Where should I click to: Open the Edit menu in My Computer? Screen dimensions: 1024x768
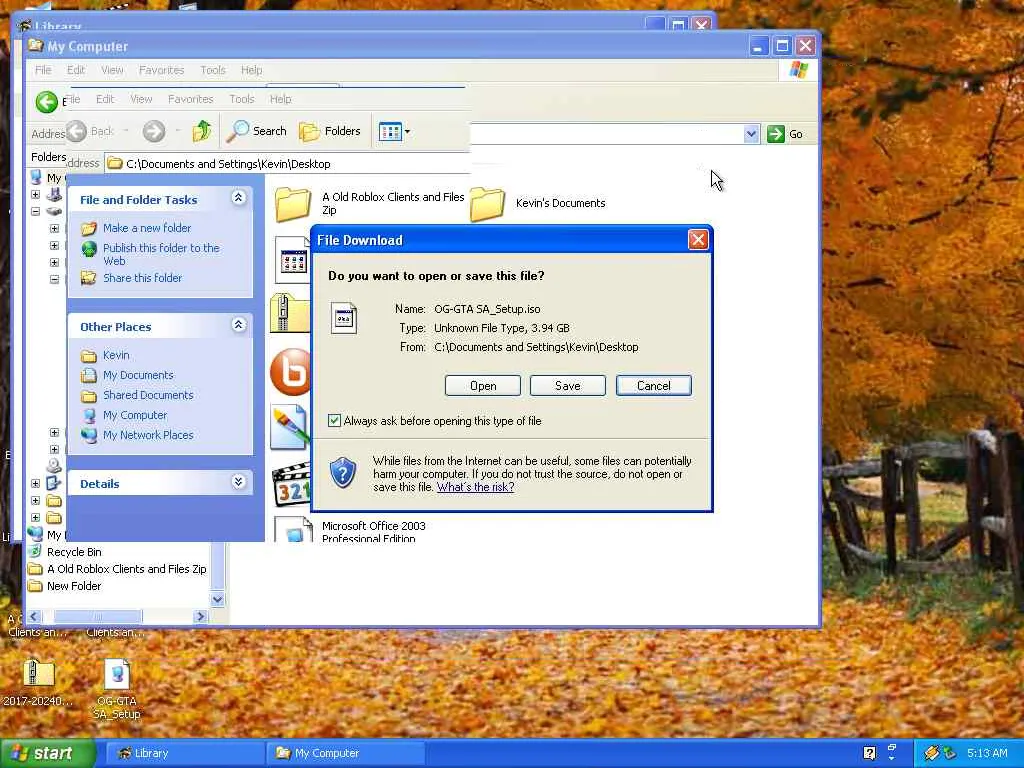click(x=76, y=70)
